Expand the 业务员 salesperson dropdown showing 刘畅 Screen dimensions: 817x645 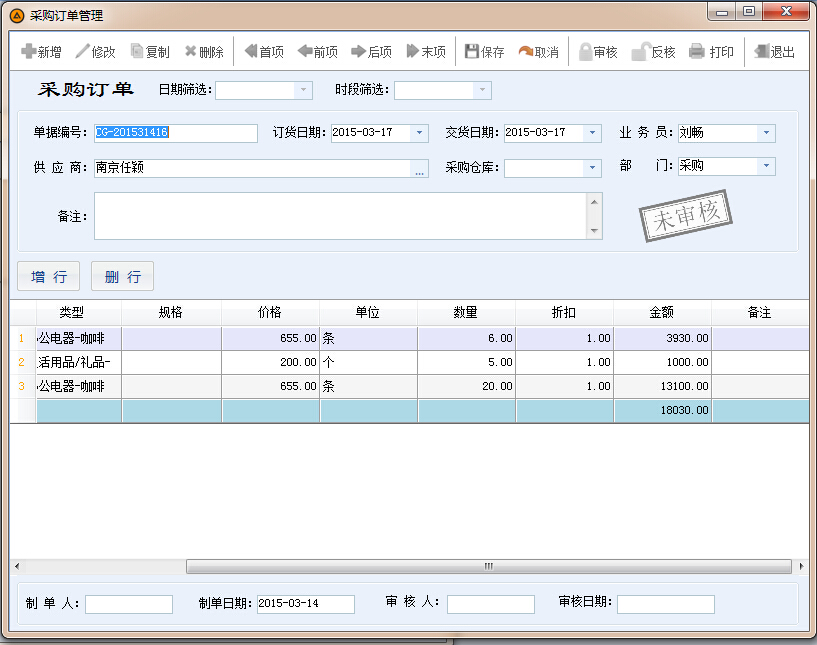766,132
